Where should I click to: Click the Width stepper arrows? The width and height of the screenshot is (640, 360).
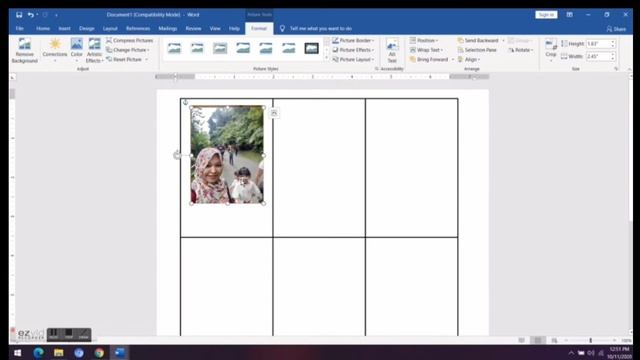click(613, 56)
